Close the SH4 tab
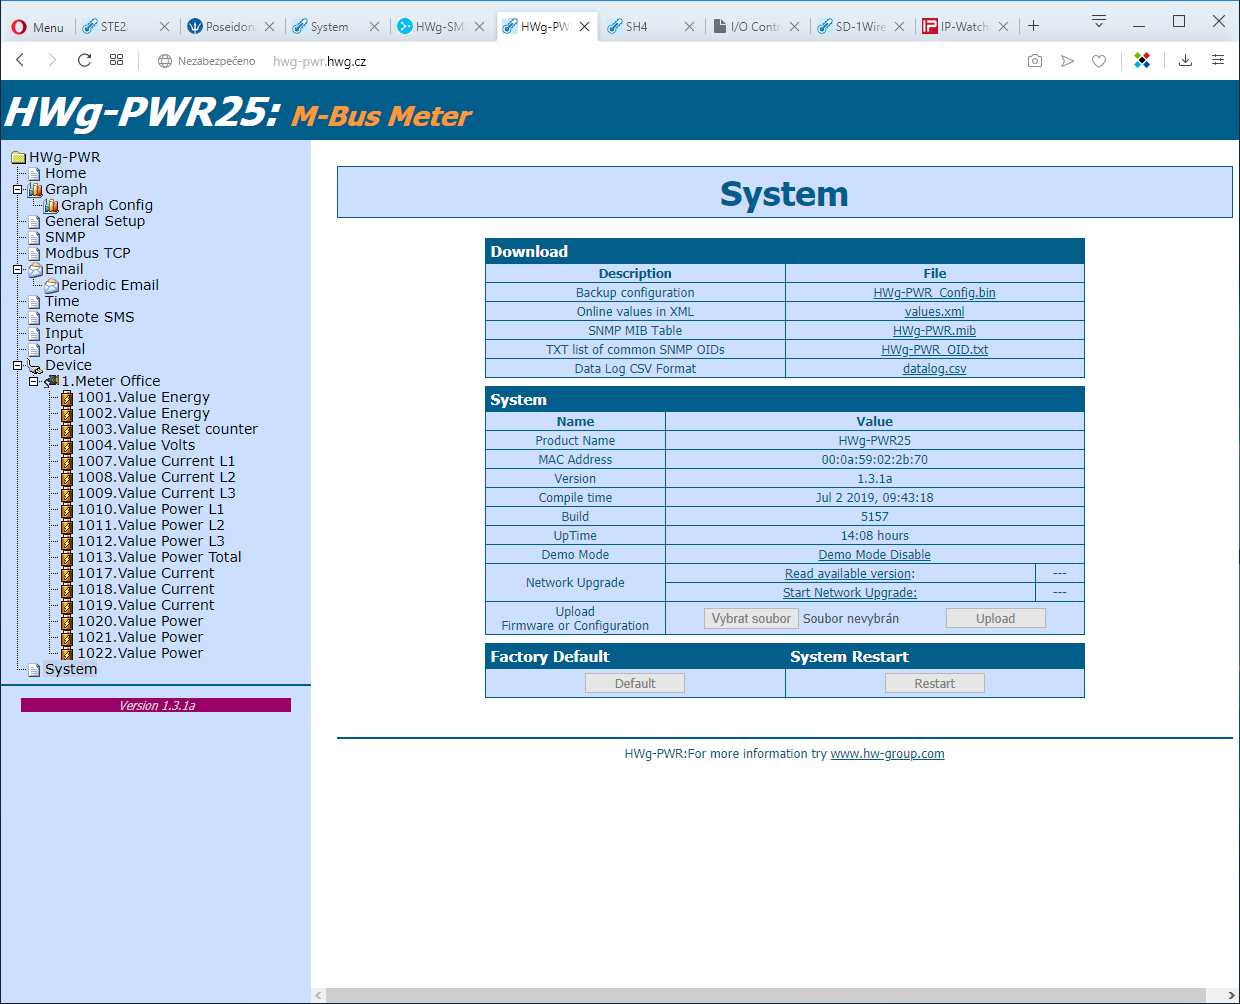The width and height of the screenshot is (1240, 1004). coord(689,27)
